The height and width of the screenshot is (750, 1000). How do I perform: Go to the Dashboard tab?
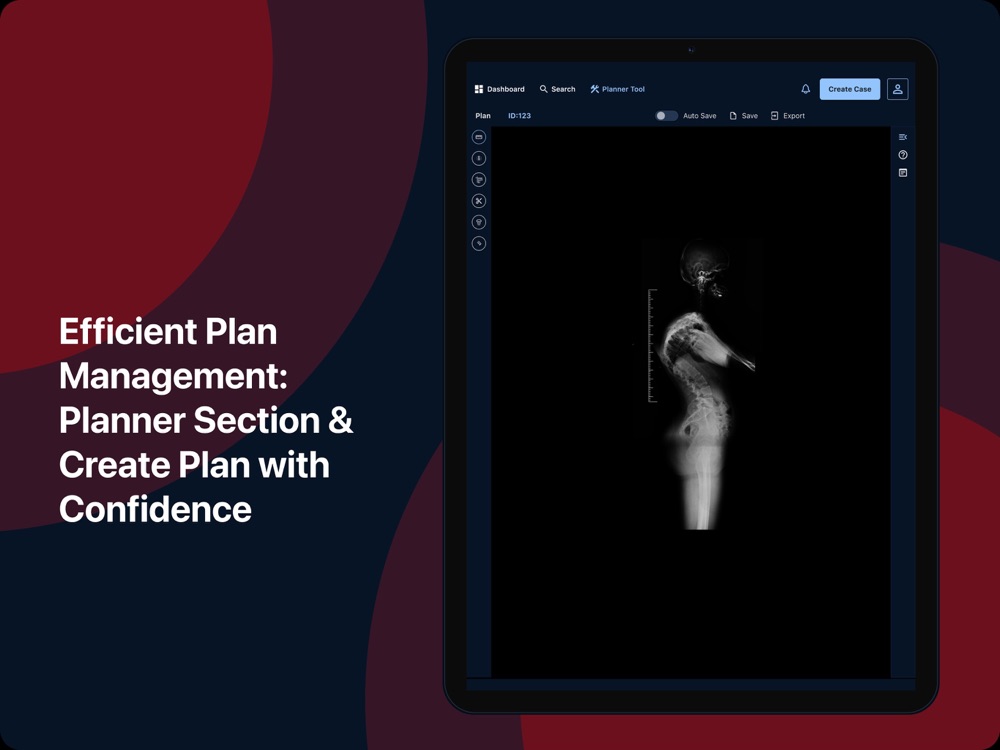coord(499,89)
